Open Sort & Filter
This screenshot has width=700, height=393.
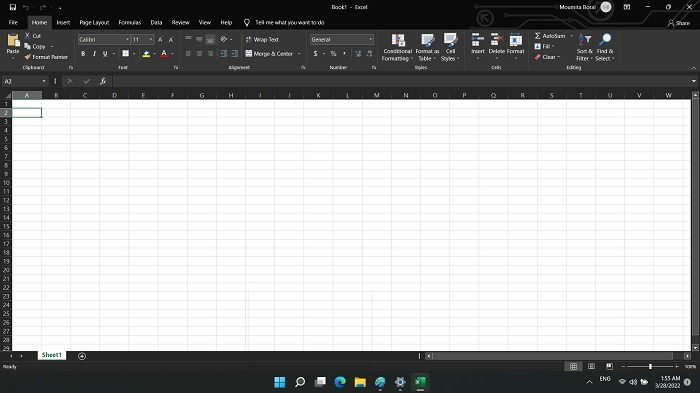pyautogui.click(x=584, y=47)
